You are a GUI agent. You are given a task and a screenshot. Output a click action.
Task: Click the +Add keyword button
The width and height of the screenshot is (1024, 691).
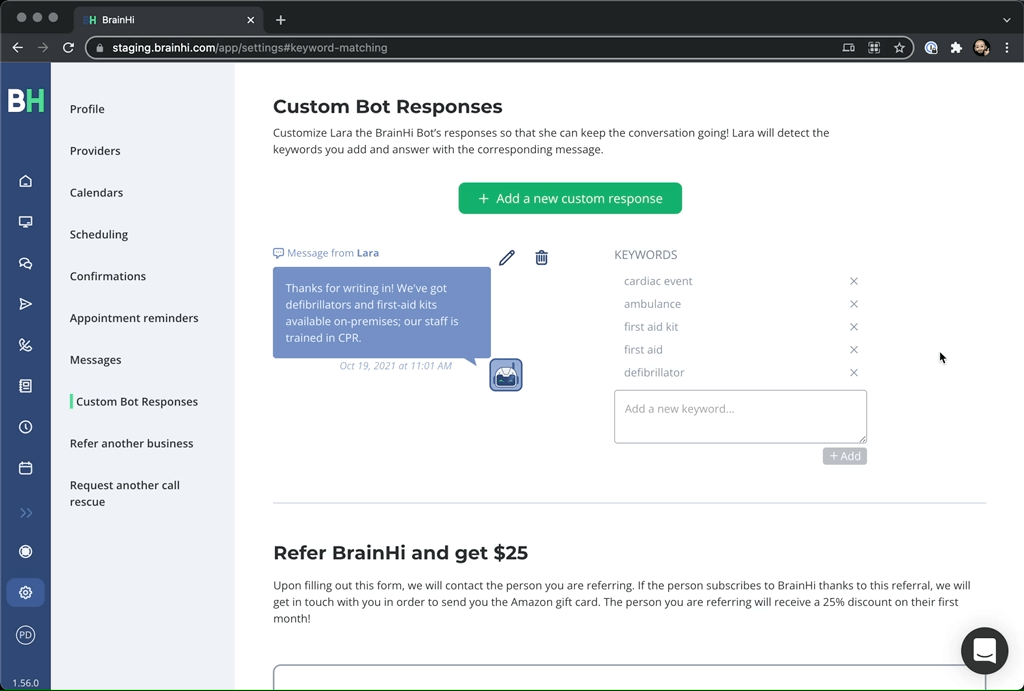844,456
